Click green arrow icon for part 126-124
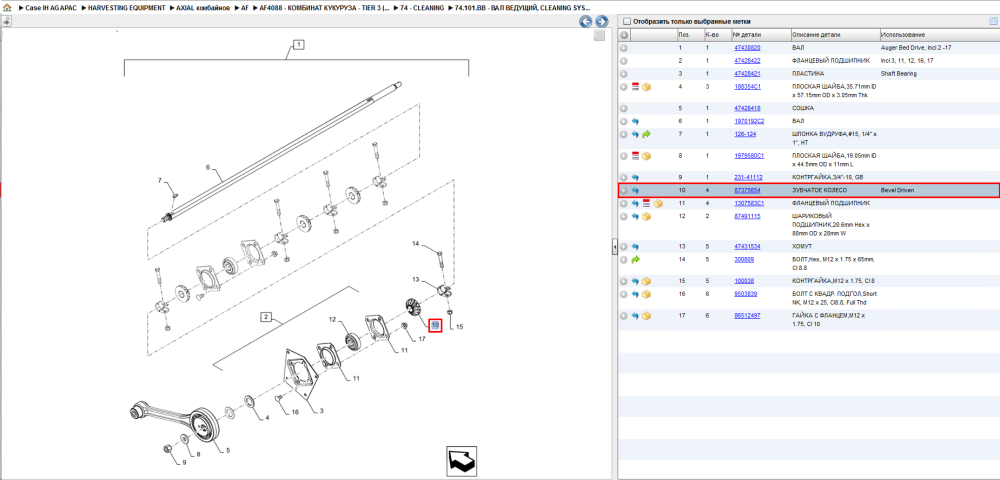Viewport: 1000px width, 480px height. click(x=646, y=135)
